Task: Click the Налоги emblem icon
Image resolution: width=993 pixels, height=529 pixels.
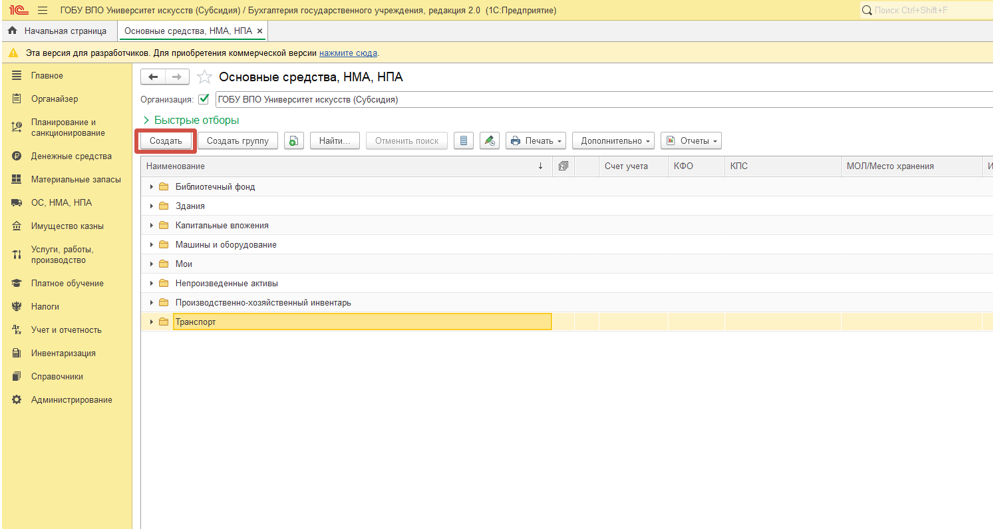Action: (16, 307)
